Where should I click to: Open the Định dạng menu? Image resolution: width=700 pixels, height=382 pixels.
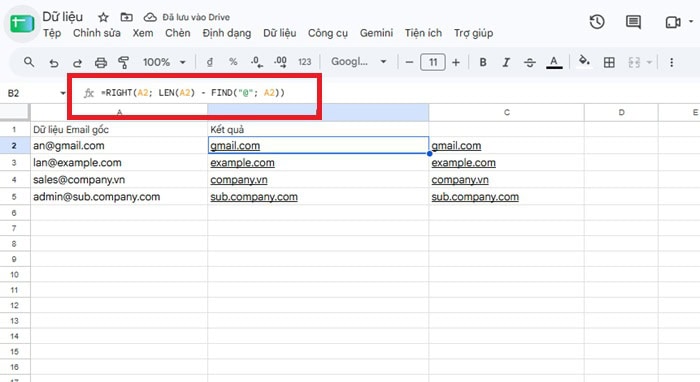(227, 33)
